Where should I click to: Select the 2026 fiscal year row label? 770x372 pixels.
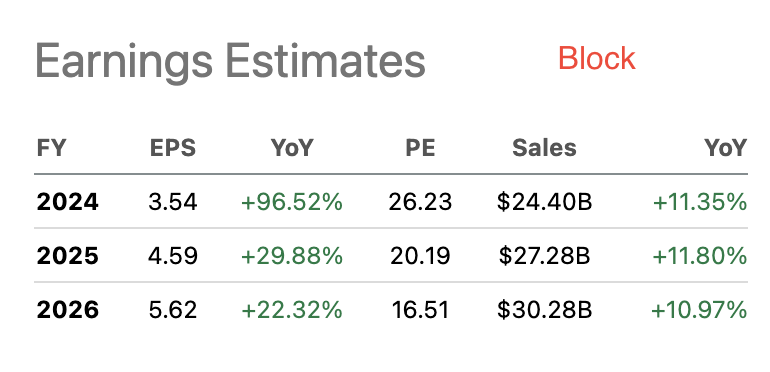(x=68, y=310)
